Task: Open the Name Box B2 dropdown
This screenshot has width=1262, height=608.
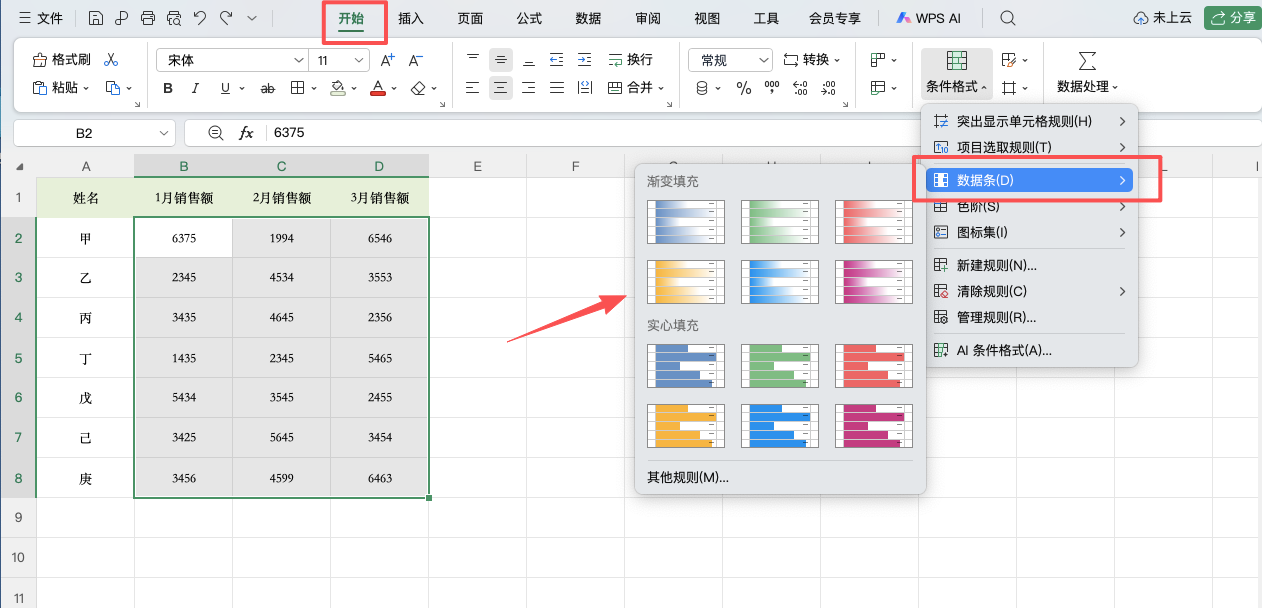Action: [165, 133]
